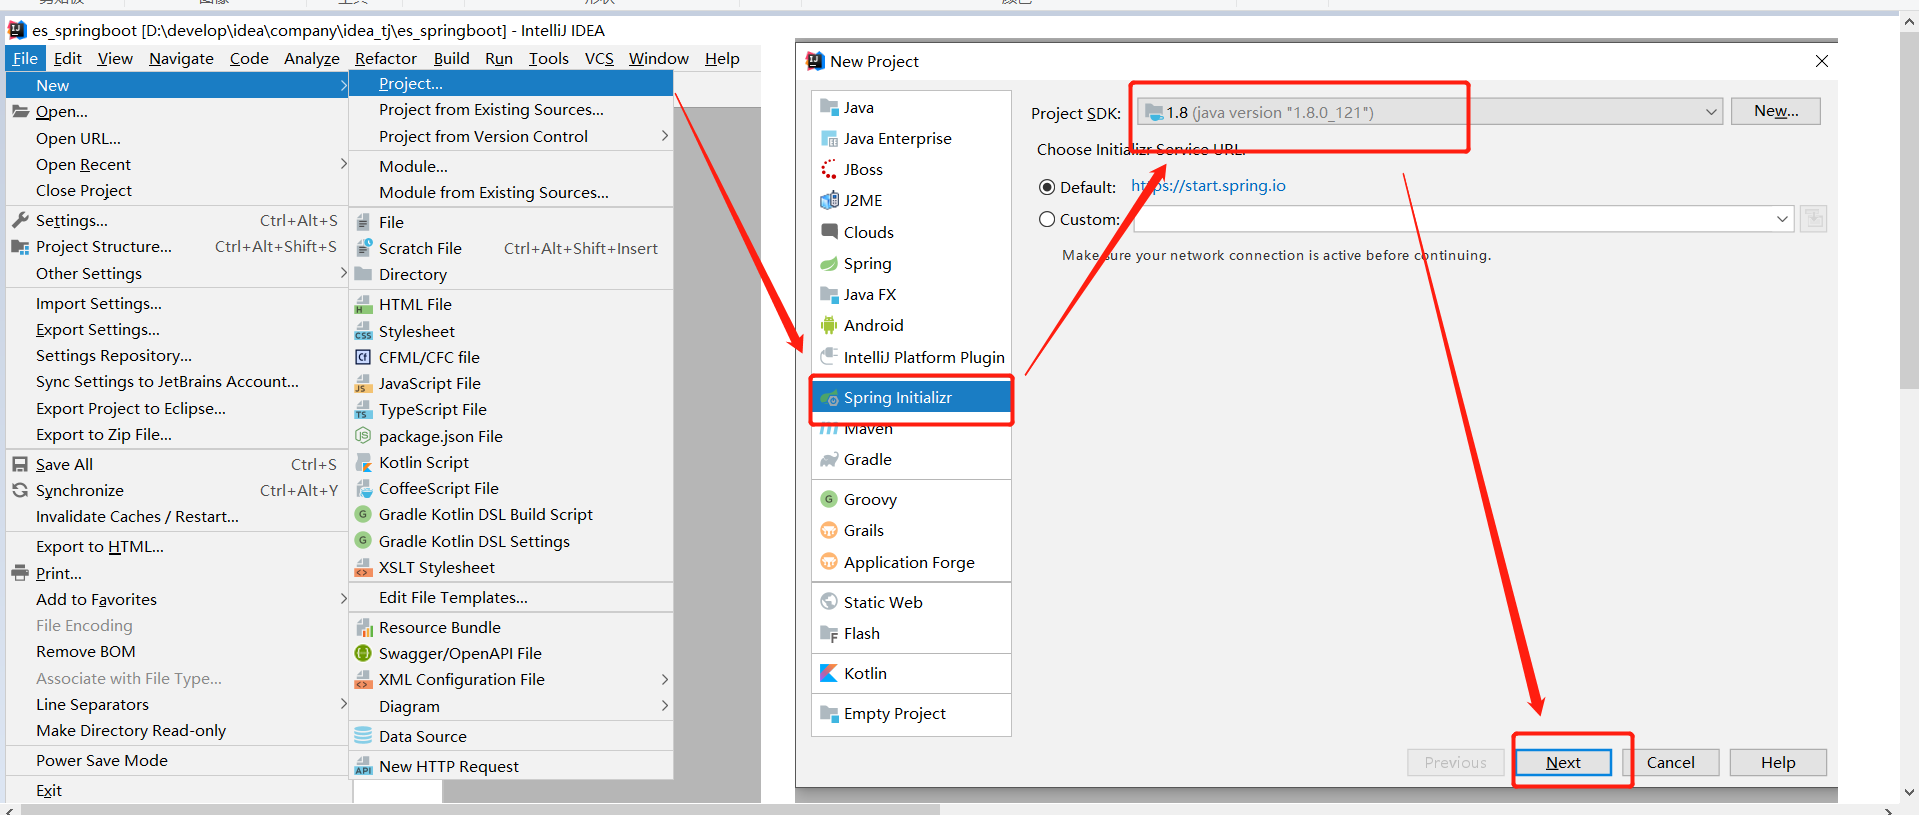1919x815 pixels.
Task: Open the Navigate menu
Action: [181, 58]
